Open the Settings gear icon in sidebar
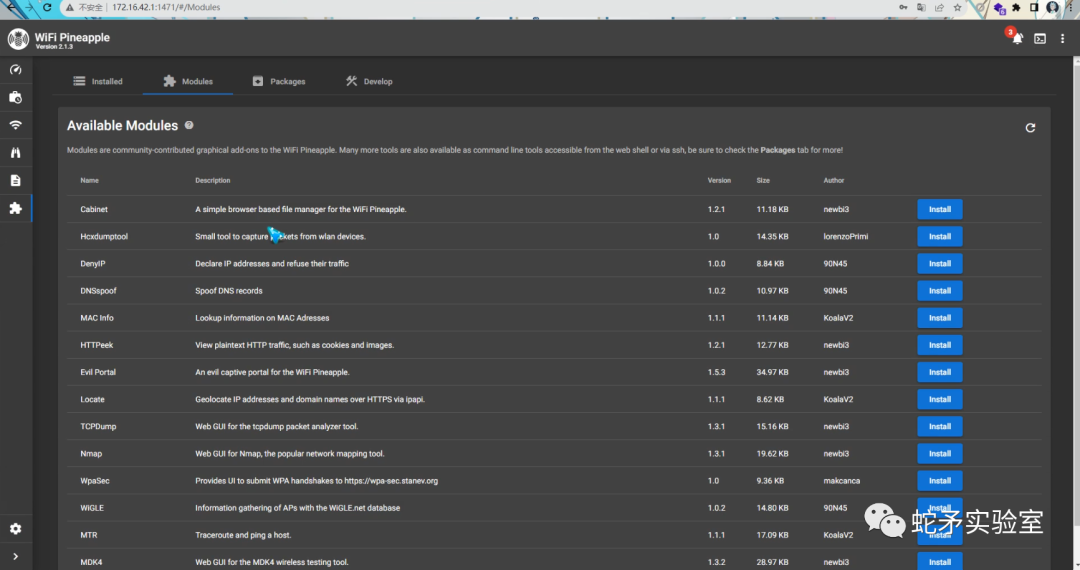Viewport: 1080px width, 570px height. pos(15,529)
